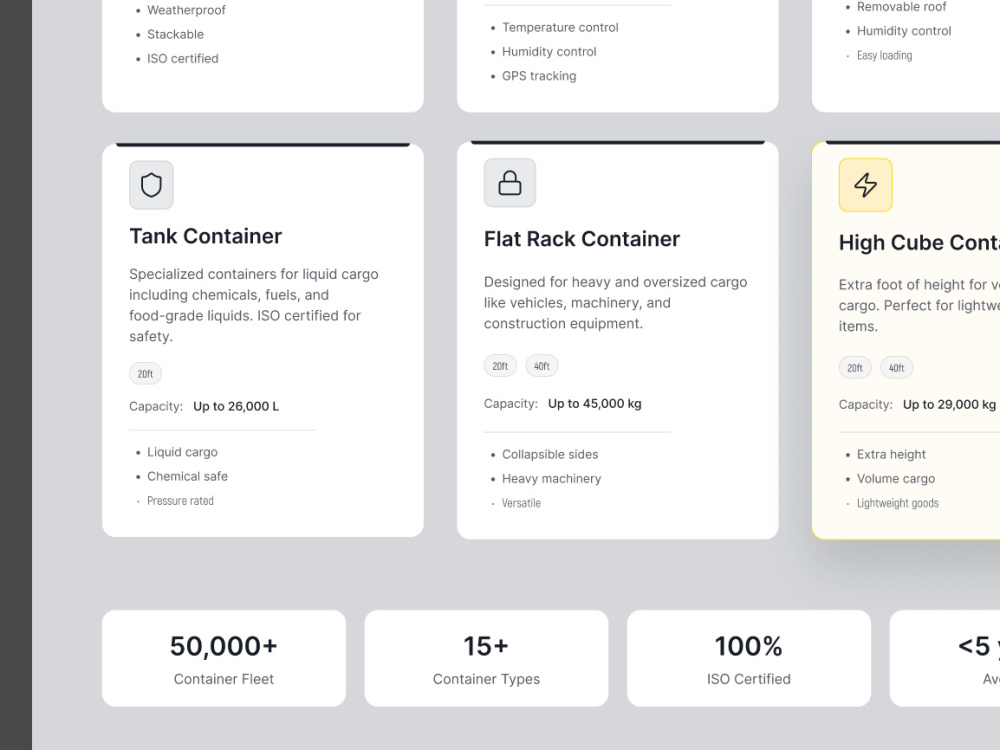This screenshot has height=750, width=1000.
Task: Click the 'Temperature control' feature item
Action: tap(560, 27)
